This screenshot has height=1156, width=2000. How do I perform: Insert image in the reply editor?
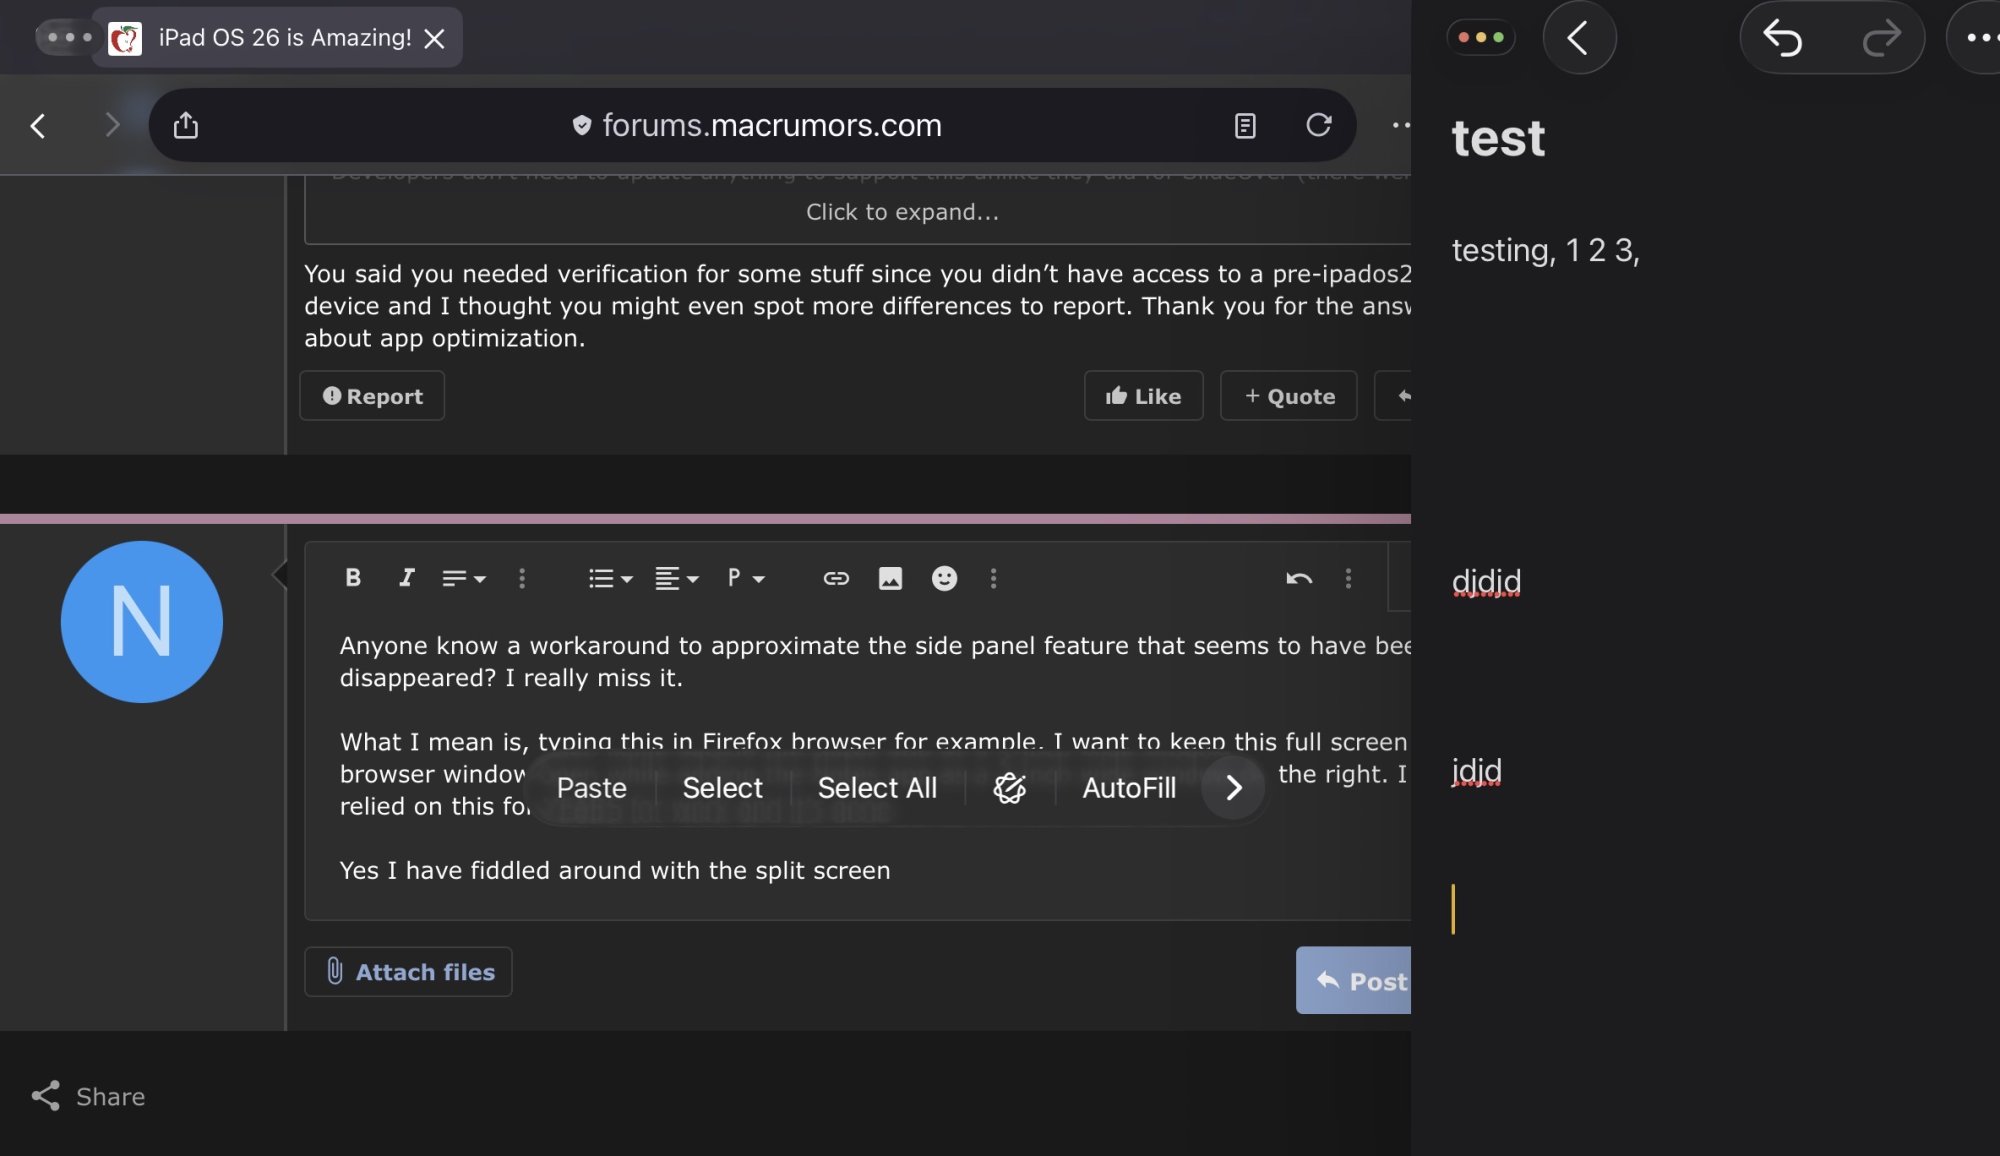[890, 578]
